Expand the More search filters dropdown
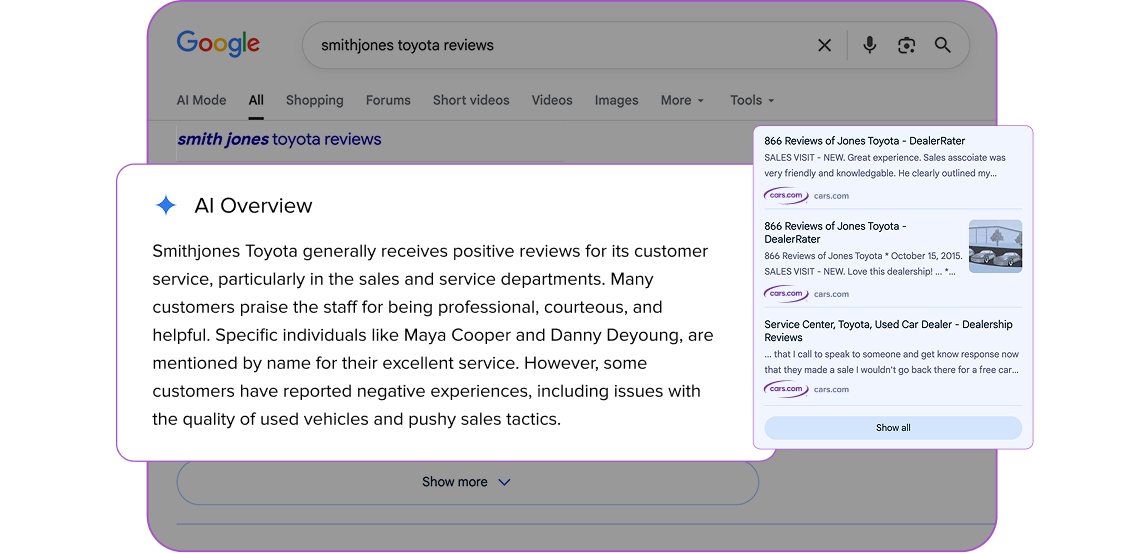Screen dimensions: 1148x553 (682, 100)
